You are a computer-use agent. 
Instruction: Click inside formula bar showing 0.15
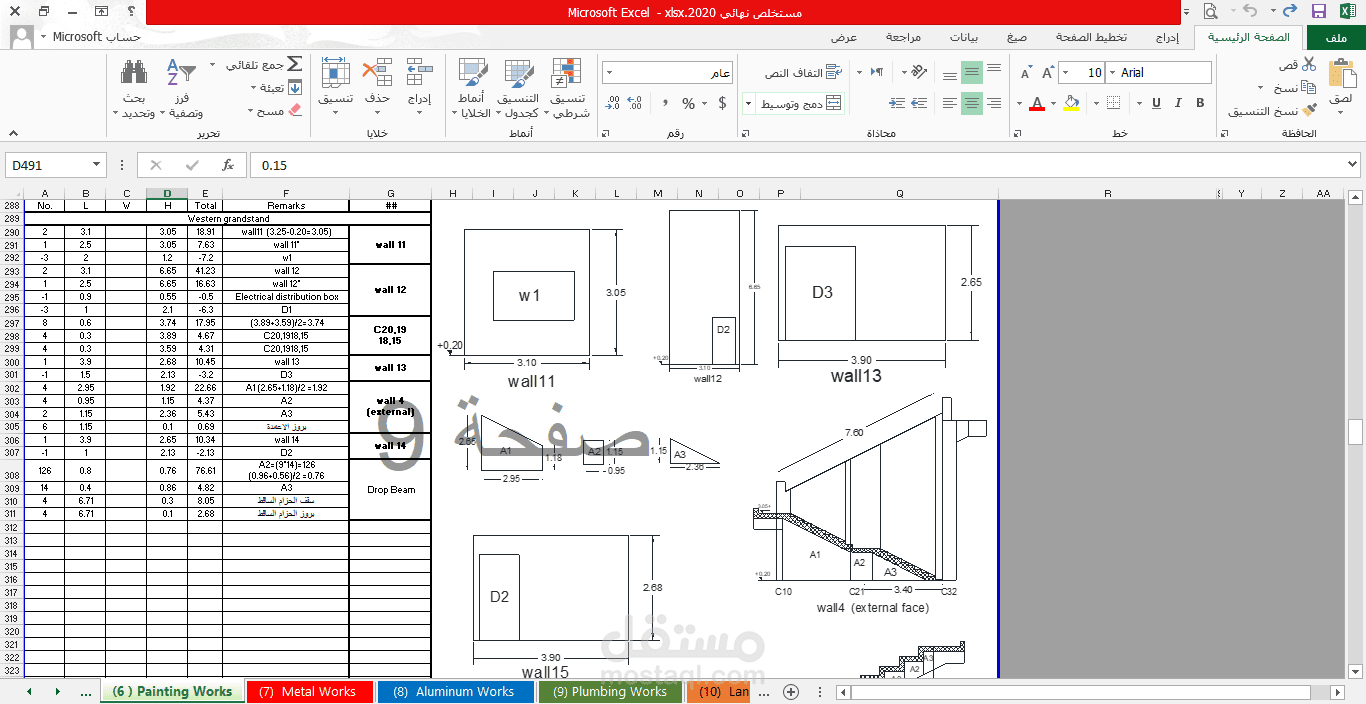click(796, 165)
